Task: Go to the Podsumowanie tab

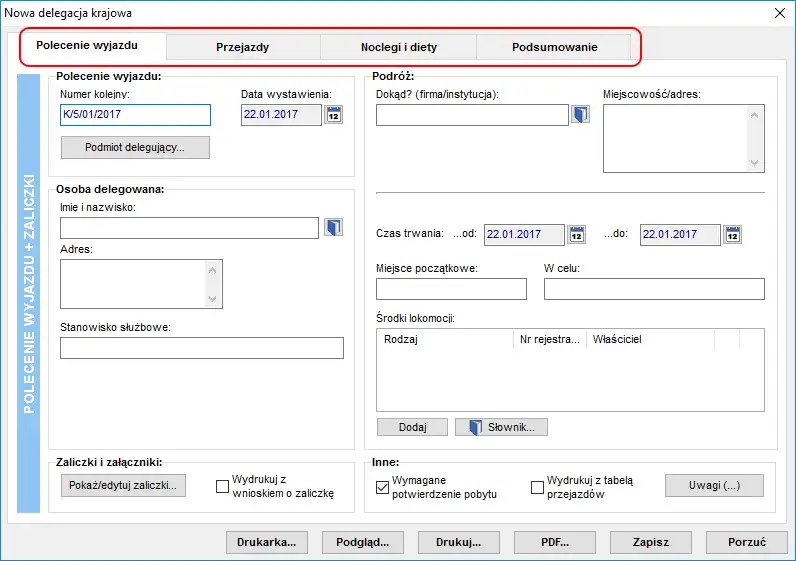Action: (554, 47)
